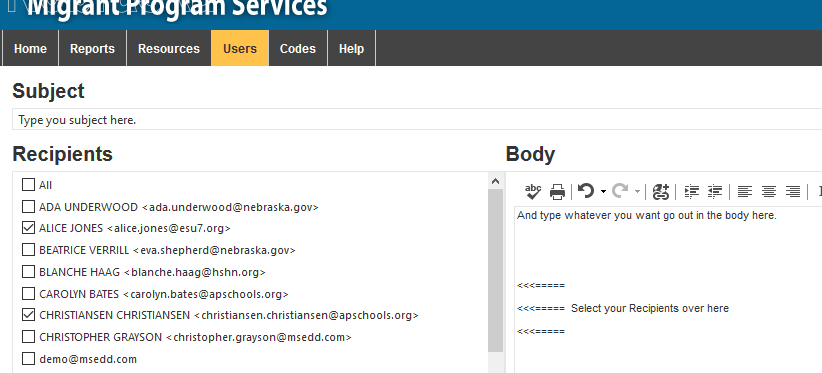Image resolution: width=822 pixels, height=373 pixels.
Task: Tick CHRISTOPHER GRAYSON recipient checkbox
Action: (28, 337)
